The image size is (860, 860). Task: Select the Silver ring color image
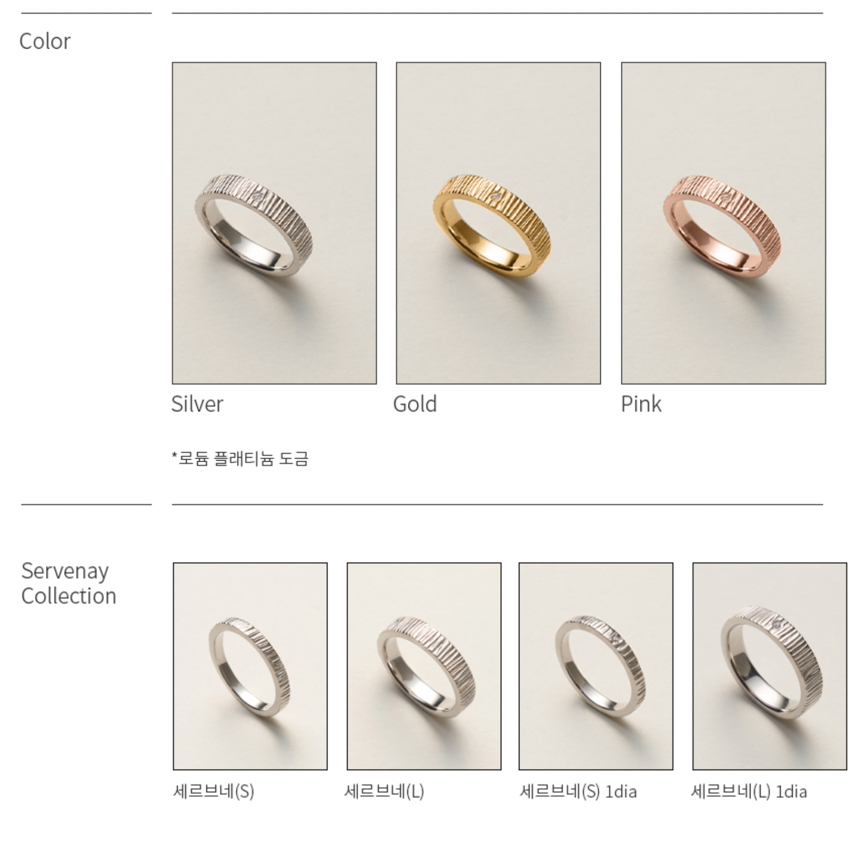coord(274,223)
